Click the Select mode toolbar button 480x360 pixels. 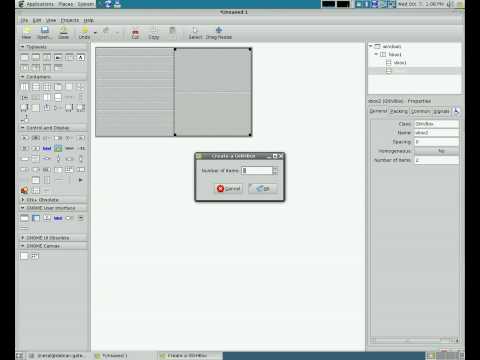[195, 34]
